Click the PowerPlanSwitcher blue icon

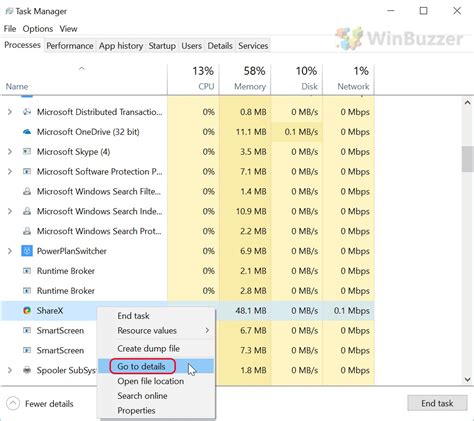(27, 251)
